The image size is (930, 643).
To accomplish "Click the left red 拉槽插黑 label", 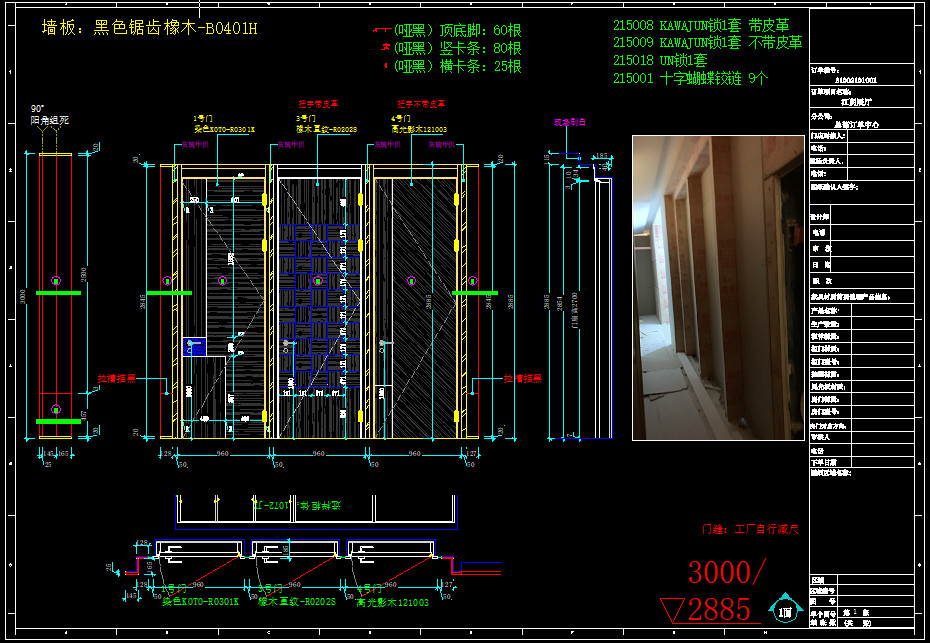I will 116,380.
